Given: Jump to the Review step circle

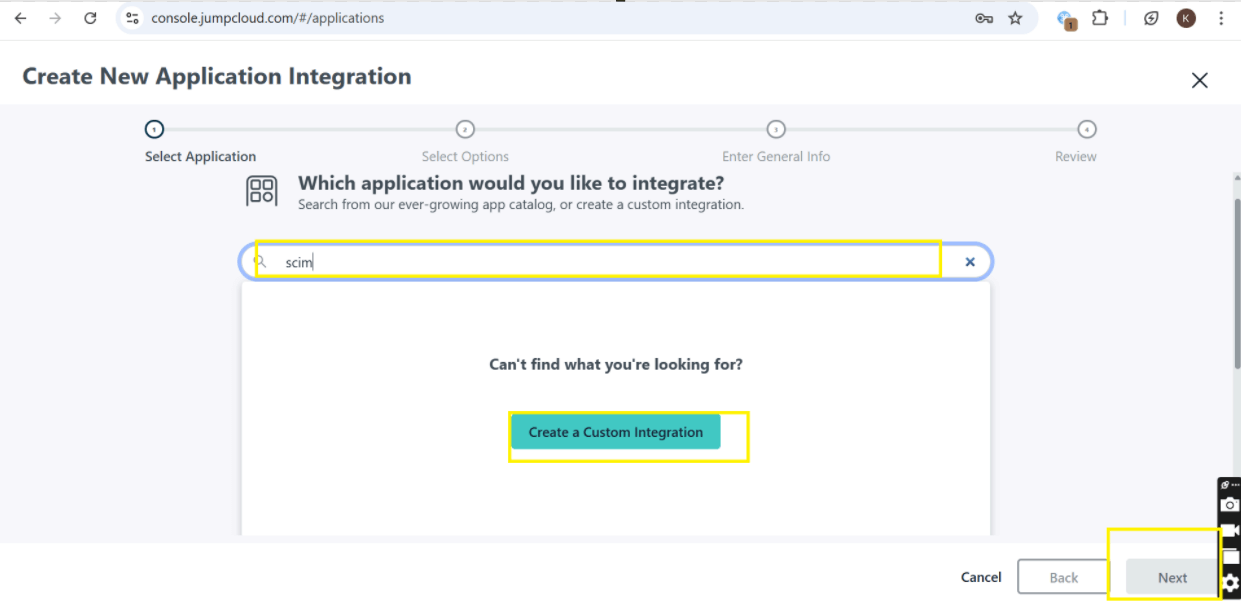Looking at the screenshot, I should tap(1087, 128).
